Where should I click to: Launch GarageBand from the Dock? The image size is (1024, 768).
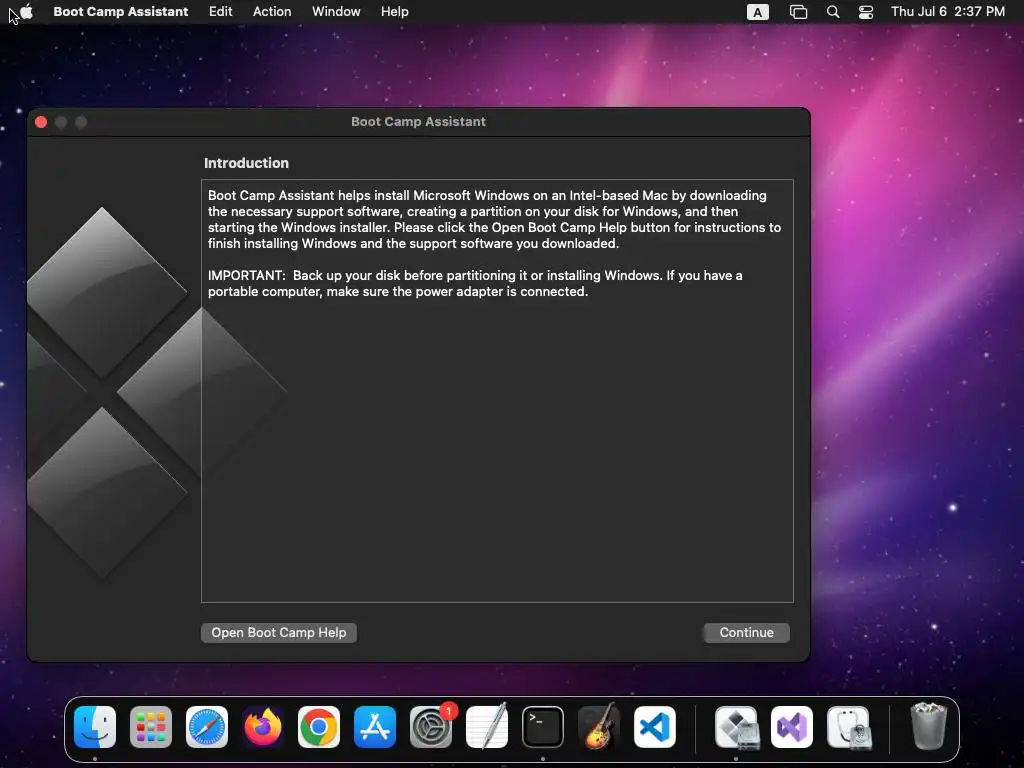tap(599, 727)
